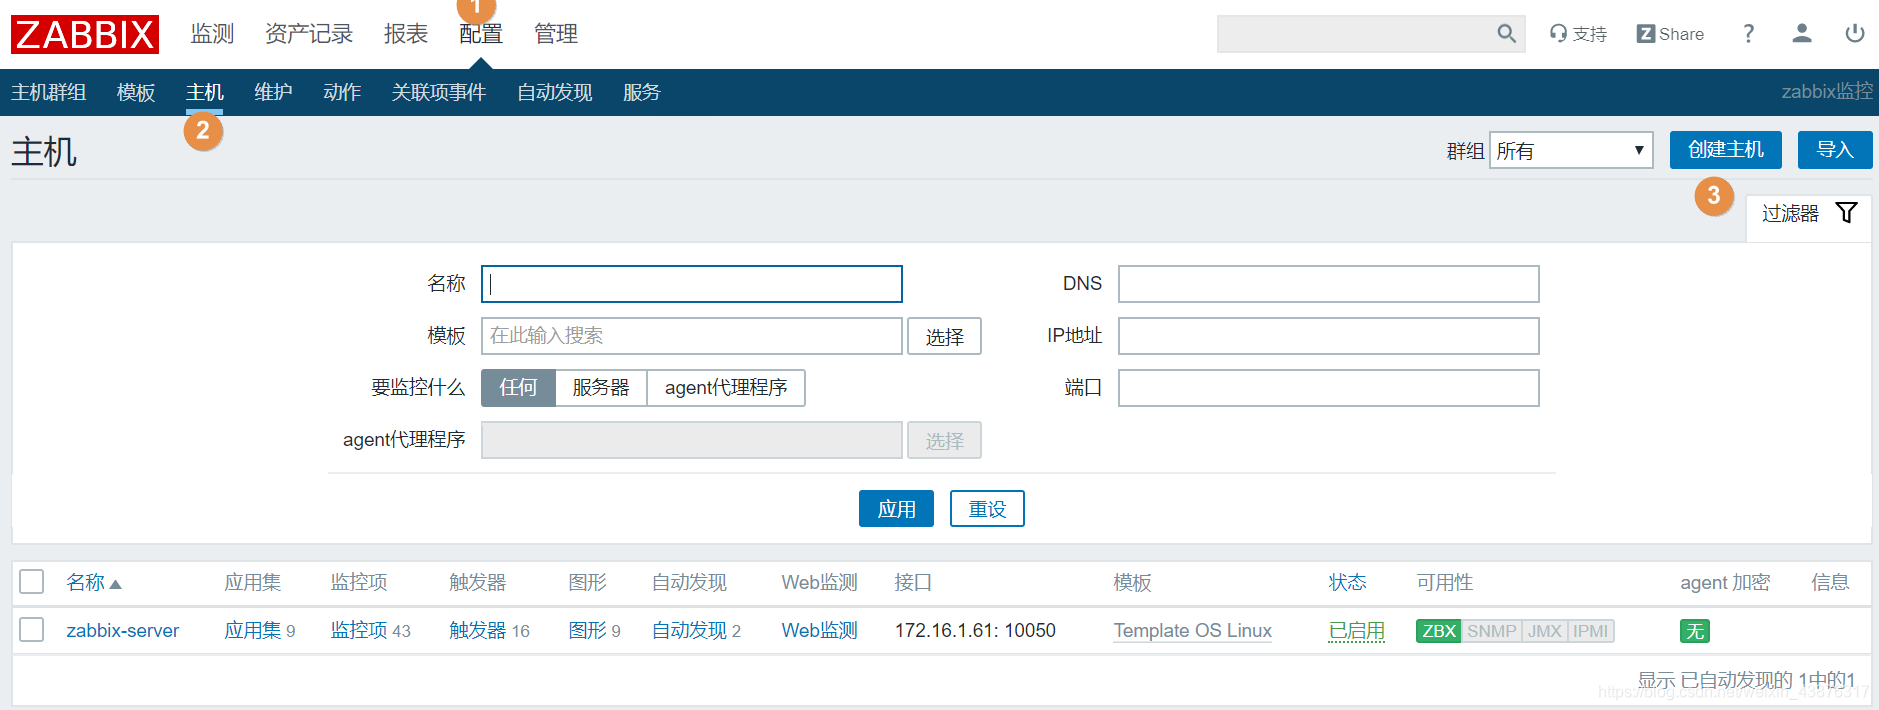Go to 自动发现 submenu
The image size is (1879, 710).
pos(555,93)
